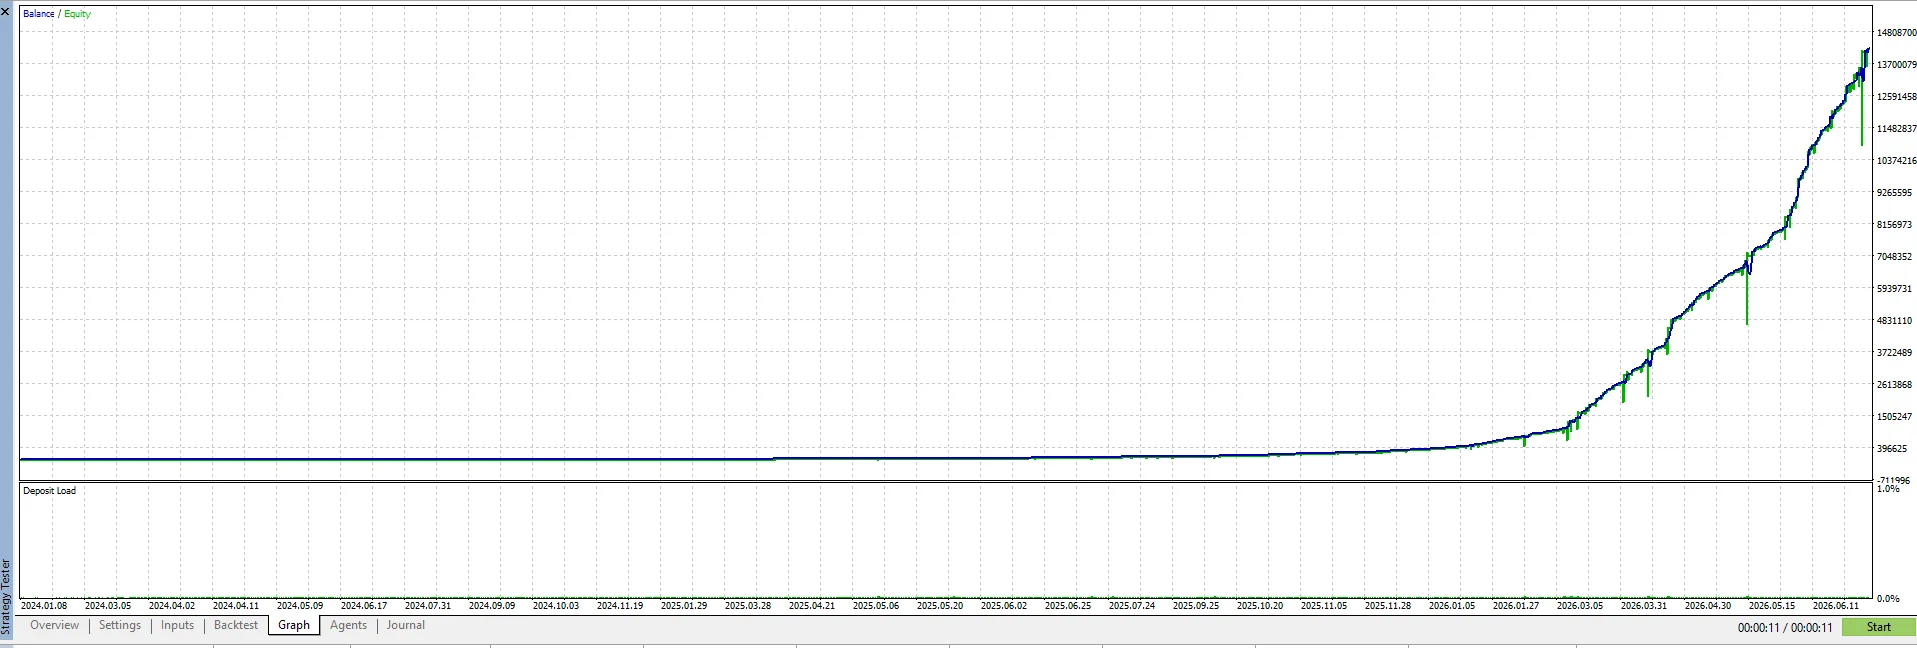Click the 2024.09.09 date label
Image resolution: width=1917 pixels, height=648 pixels.
492,606
